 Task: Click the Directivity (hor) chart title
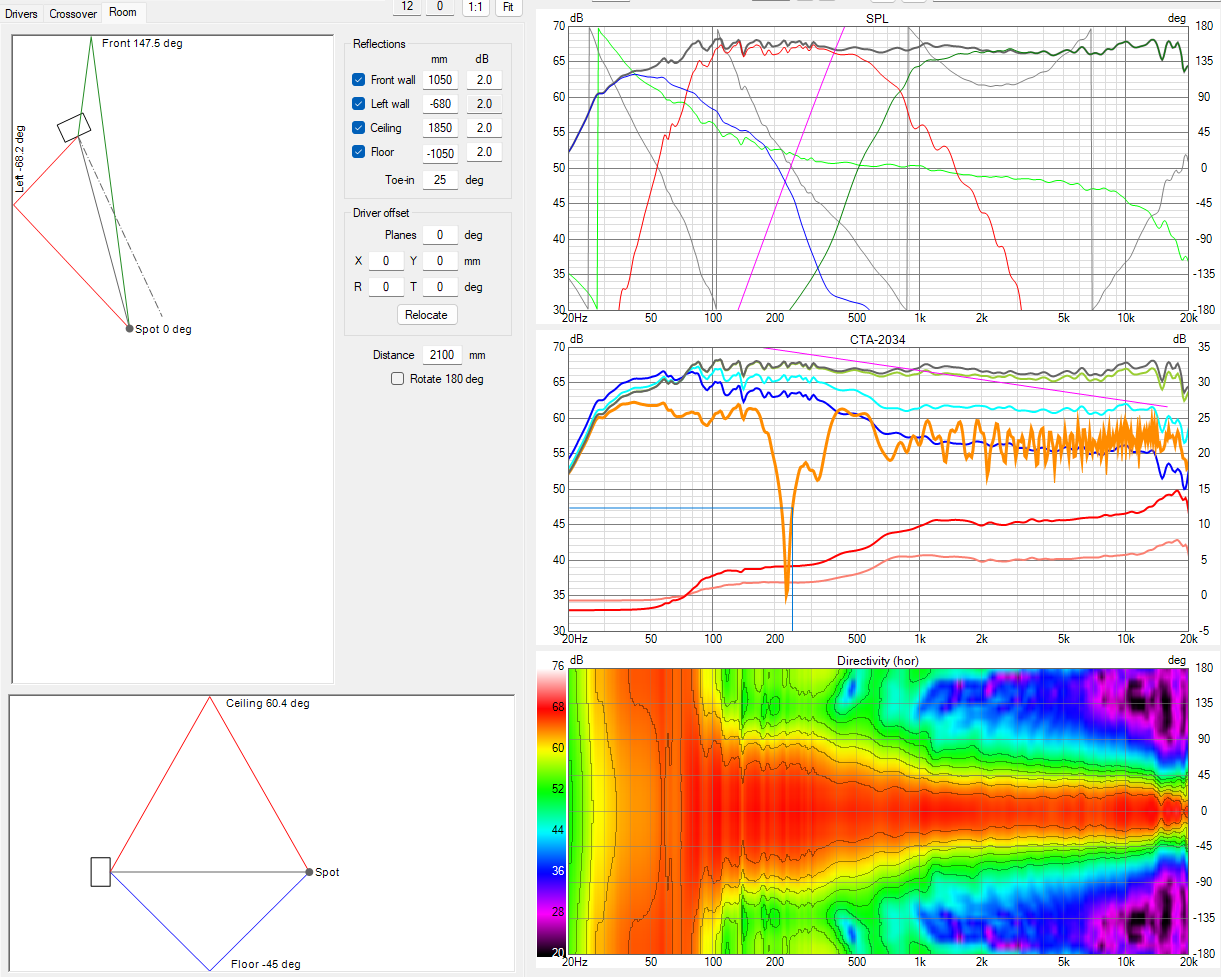(x=877, y=661)
